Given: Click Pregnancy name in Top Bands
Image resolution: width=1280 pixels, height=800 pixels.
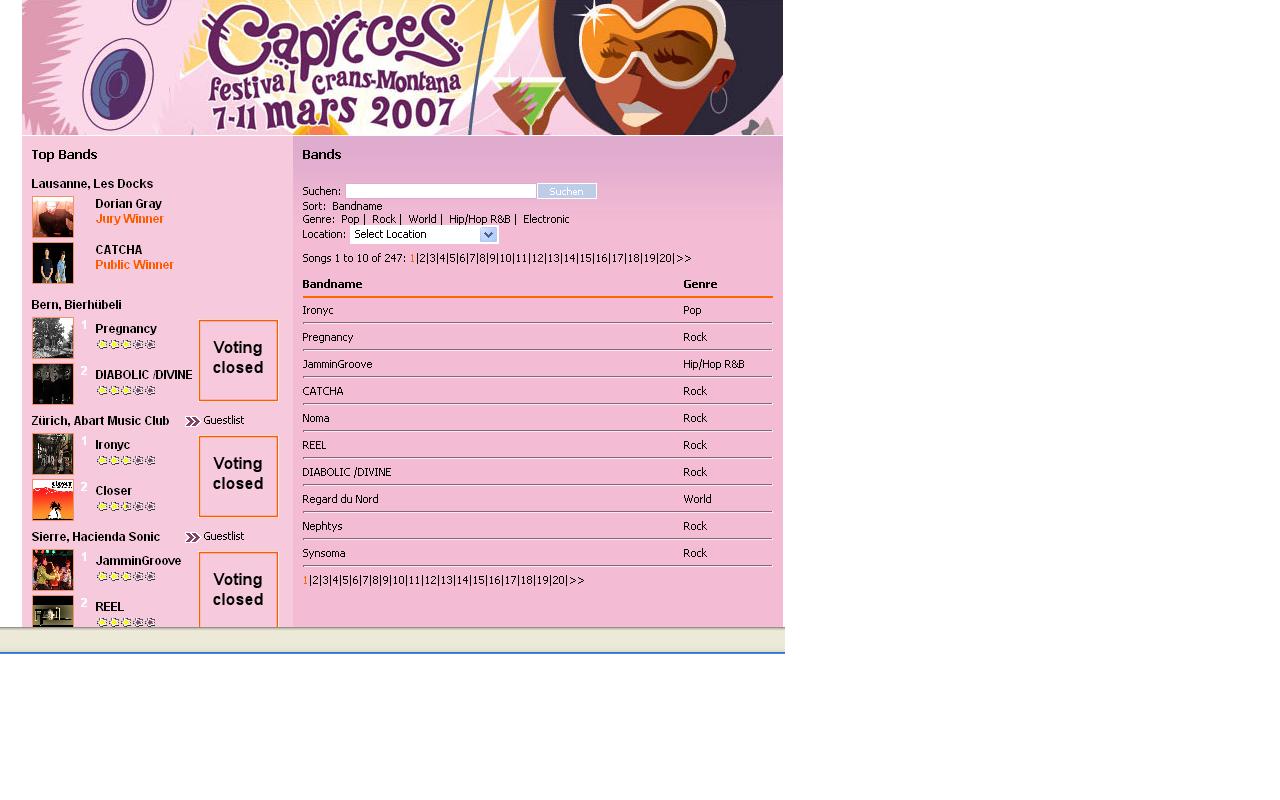Looking at the screenshot, I should pos(126,329).
